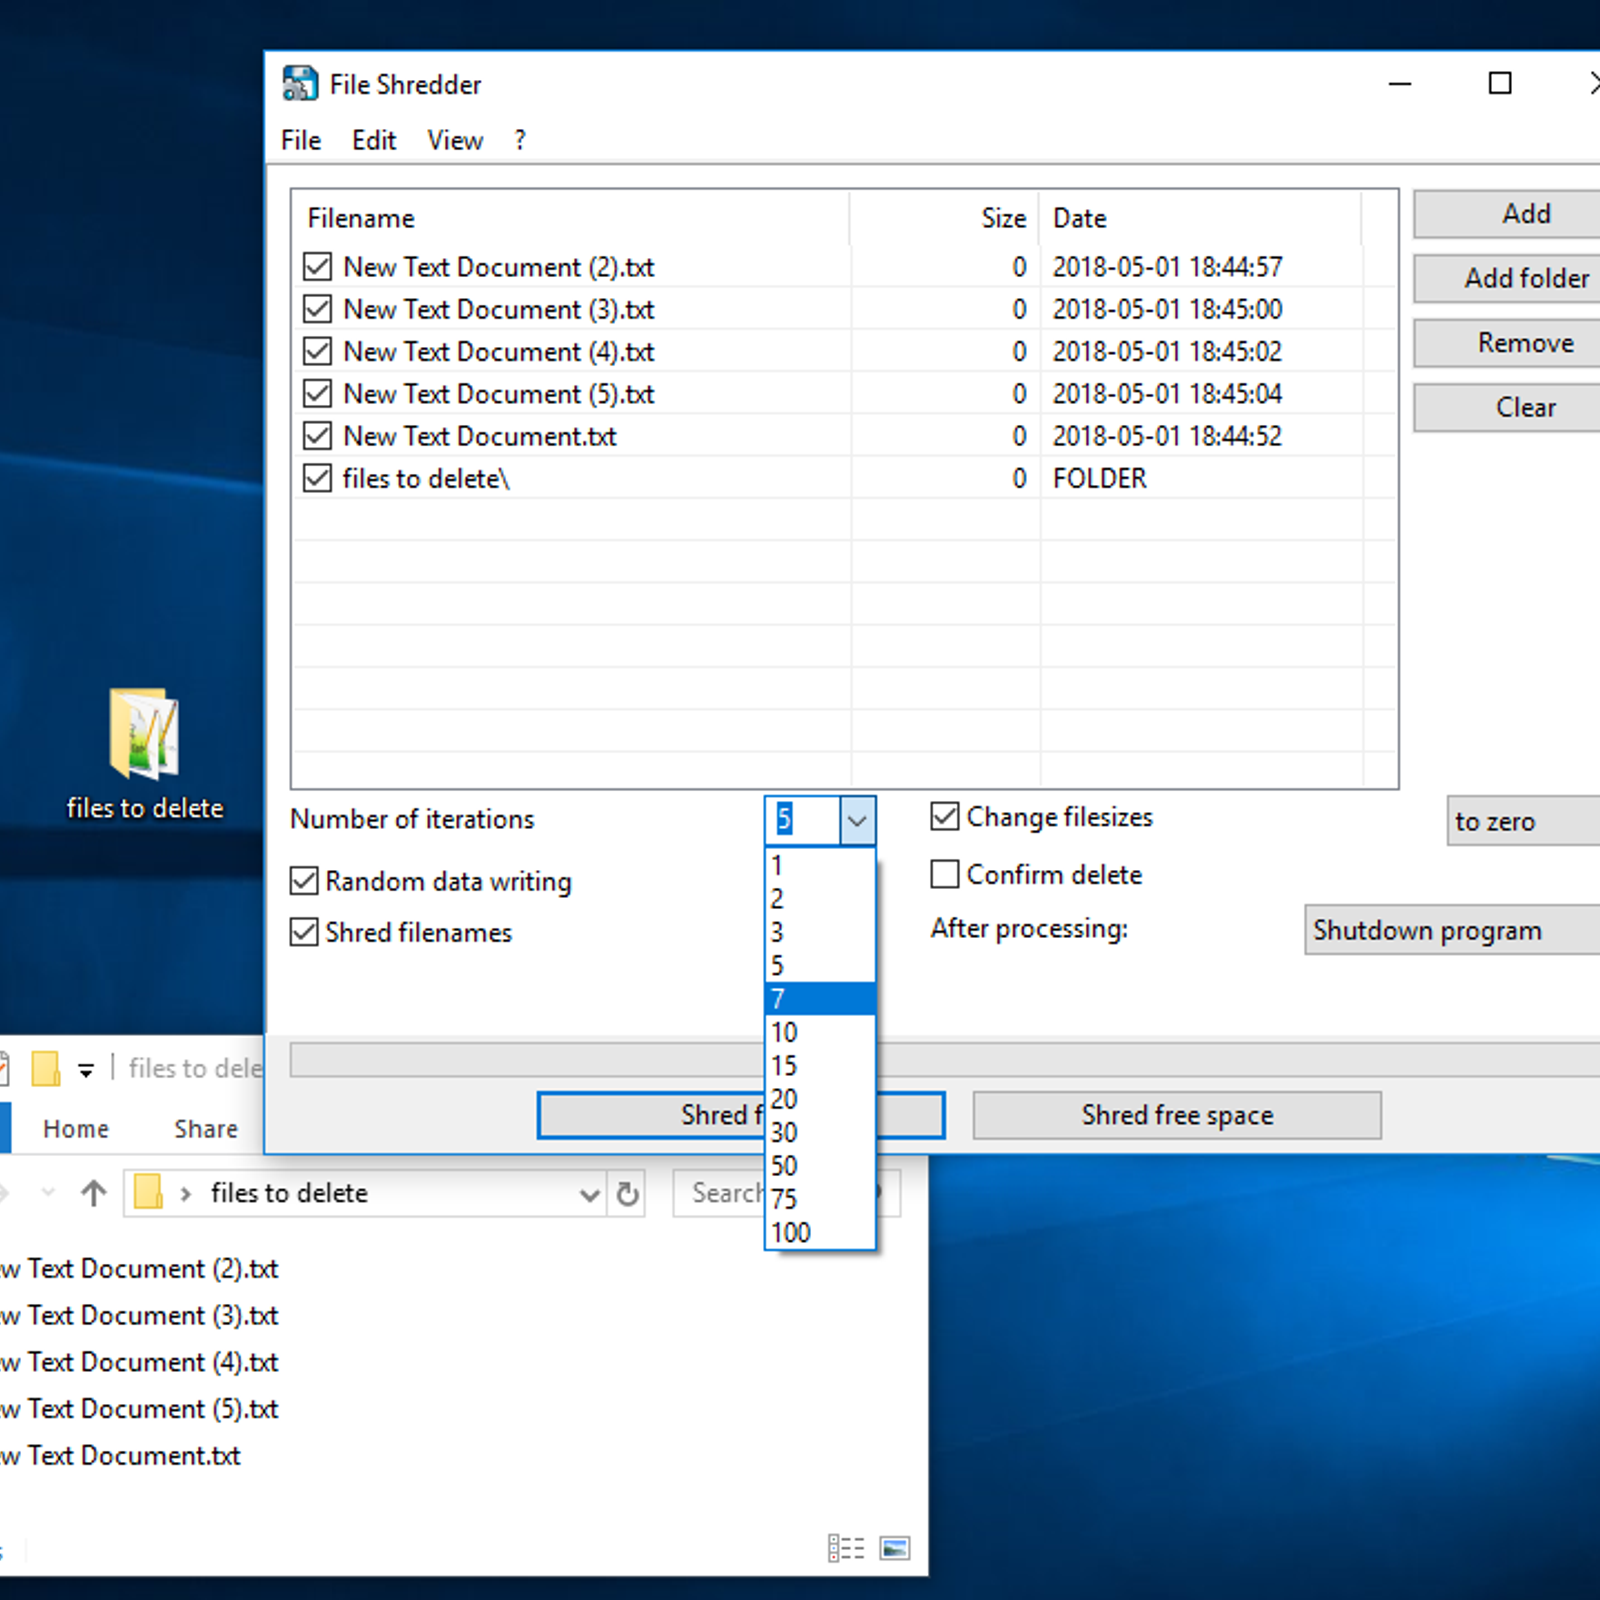Open the ? help menu
This screenshot has height=1600, width=1600.
pos(520,140)
